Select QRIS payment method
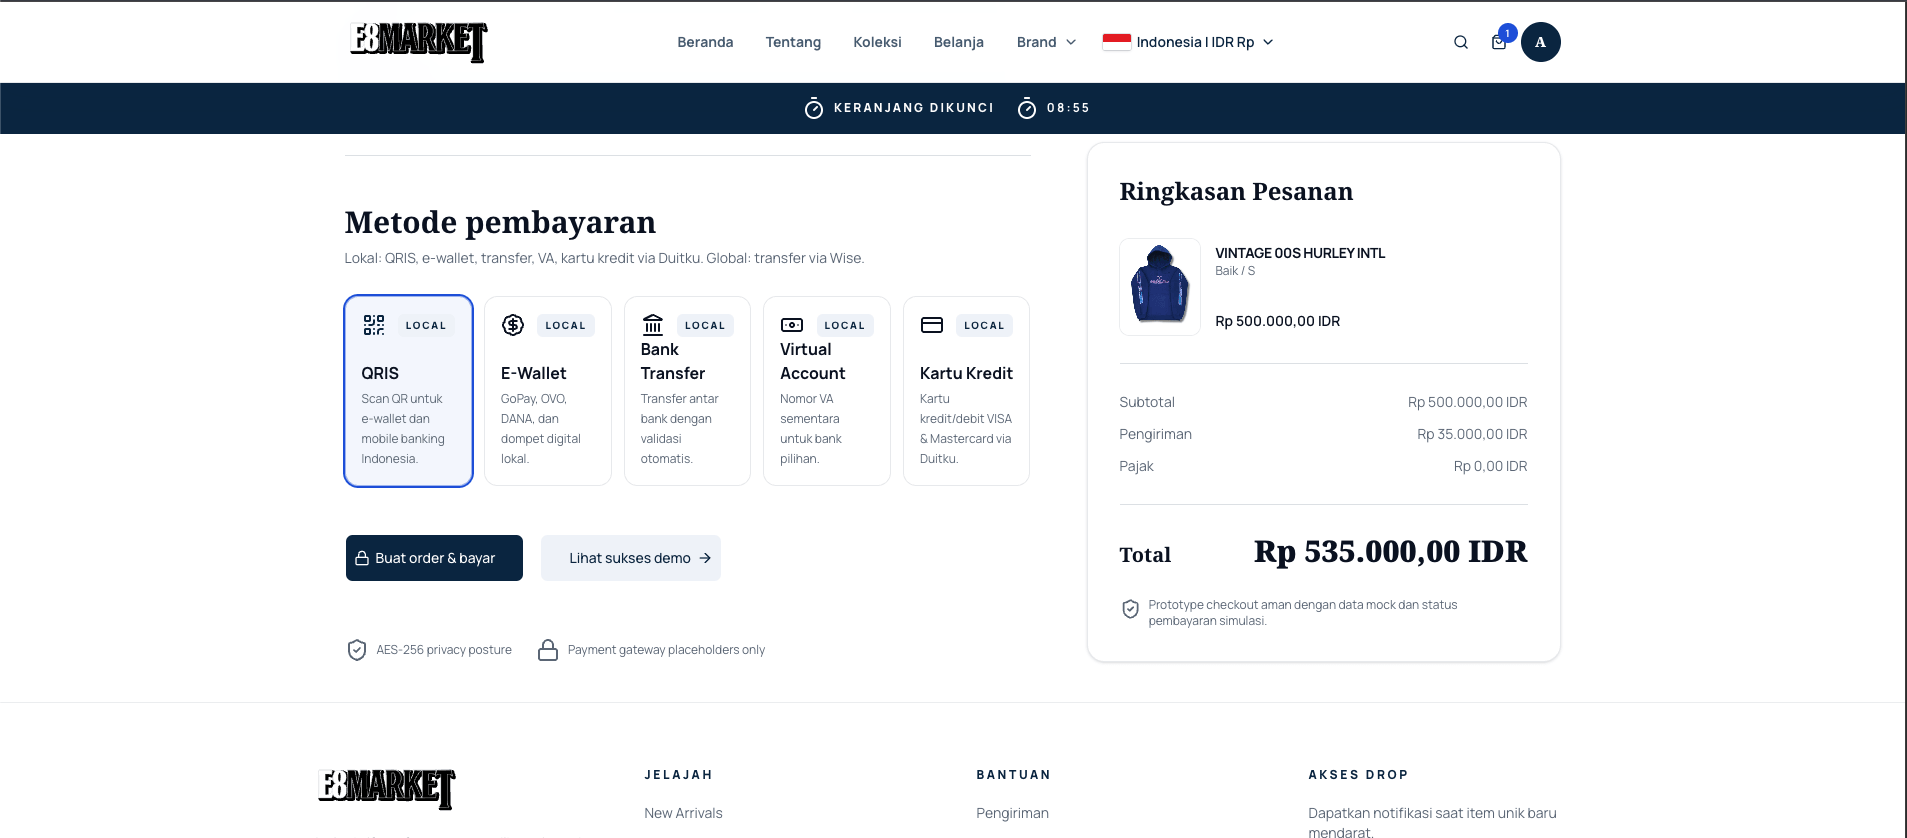The image size is (1907, 838). 408,391
